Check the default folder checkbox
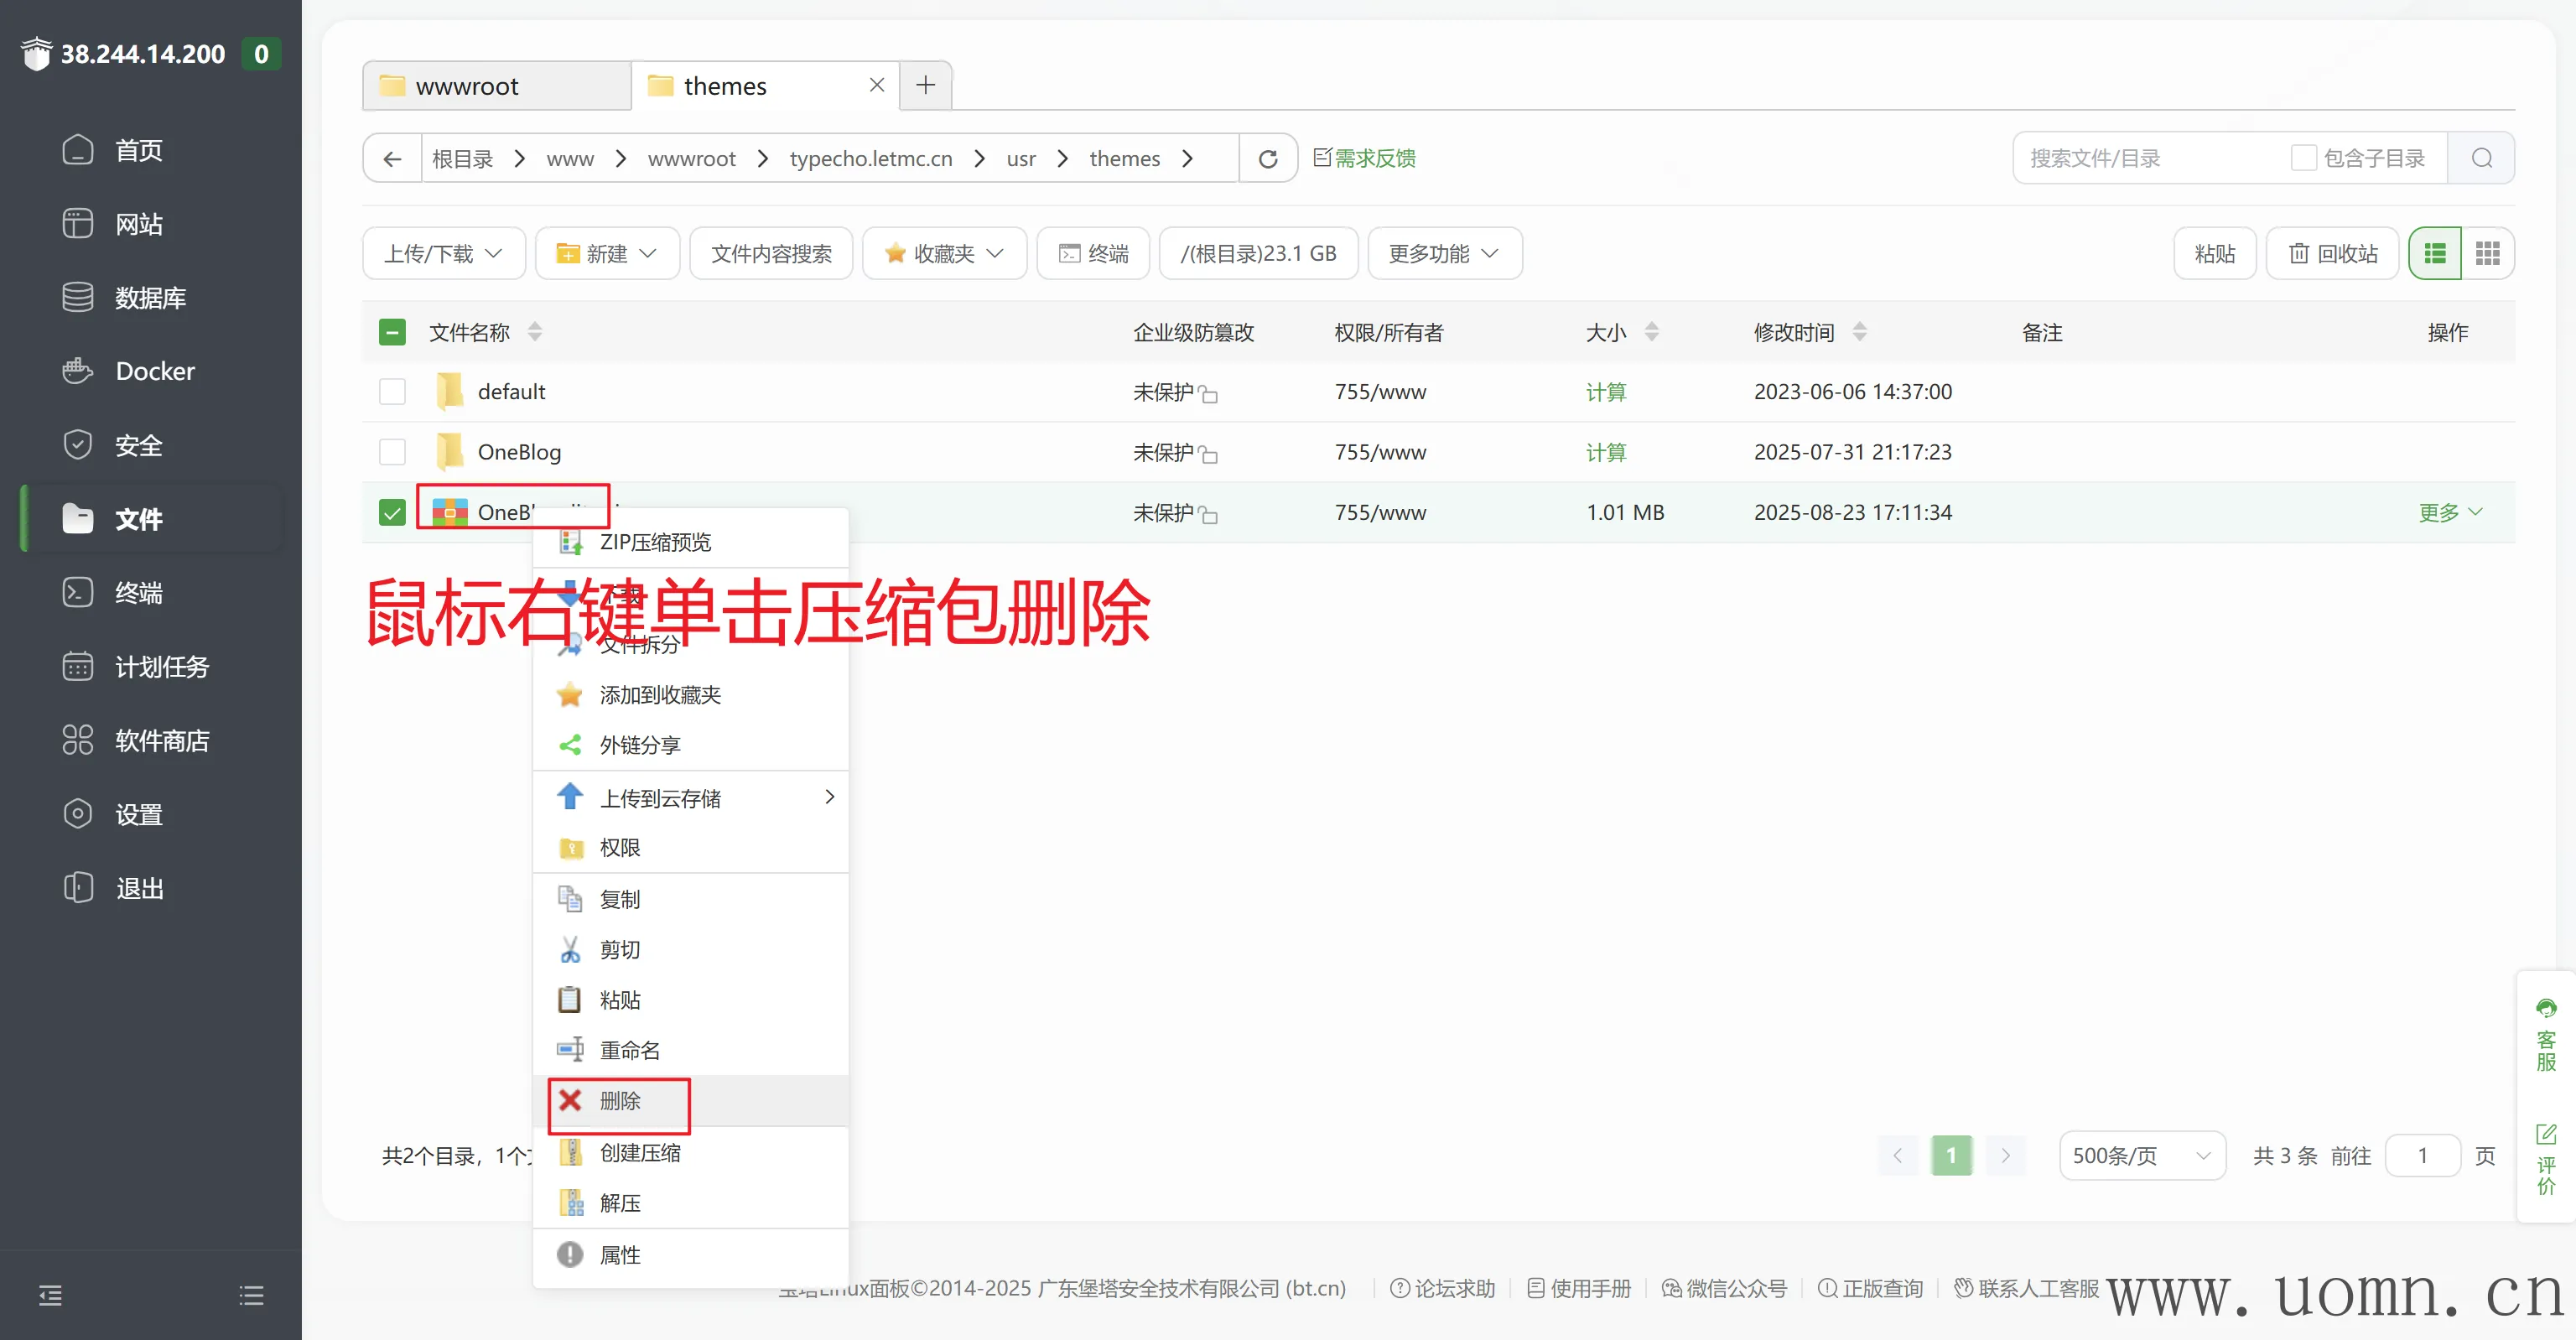This screenshot has width=2576, height=1340. point(392,392)
